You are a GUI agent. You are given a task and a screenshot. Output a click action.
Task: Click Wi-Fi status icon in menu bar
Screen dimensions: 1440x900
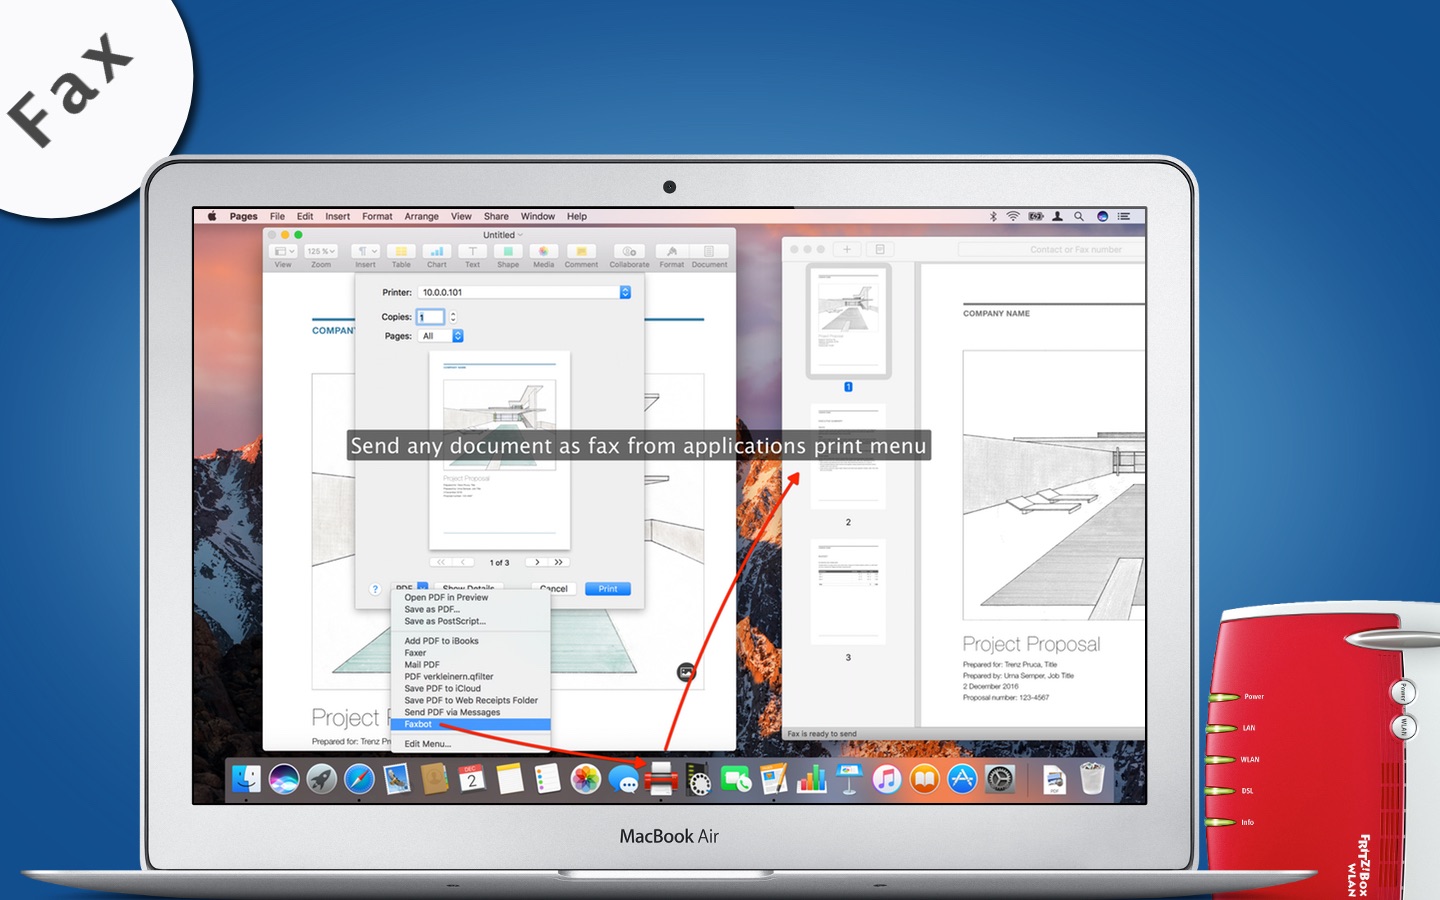click(1013, 216)
